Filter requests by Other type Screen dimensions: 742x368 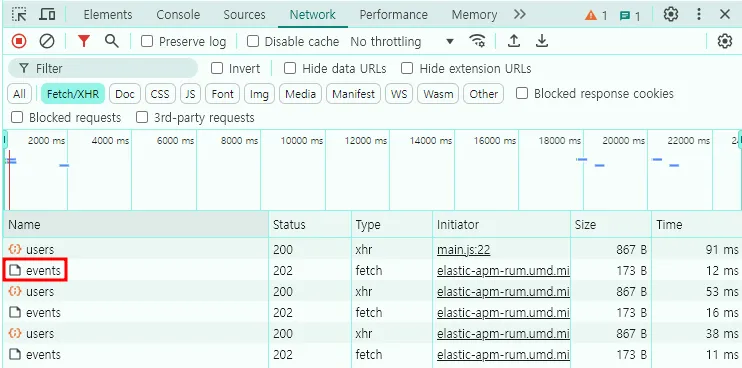click(483, 94)
